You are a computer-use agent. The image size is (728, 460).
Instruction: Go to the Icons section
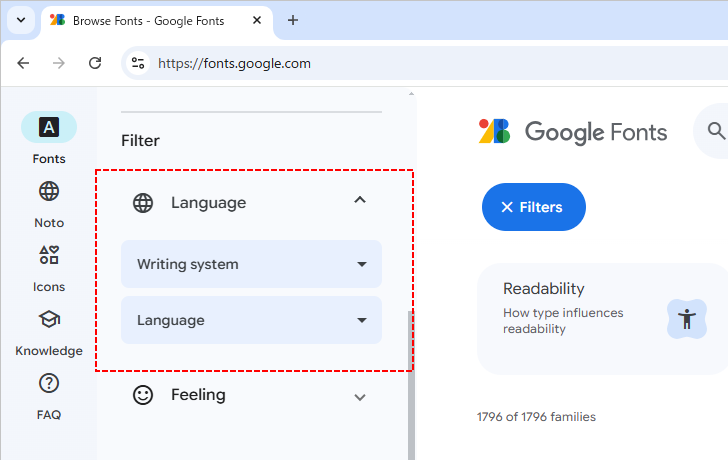pos(48,255)
